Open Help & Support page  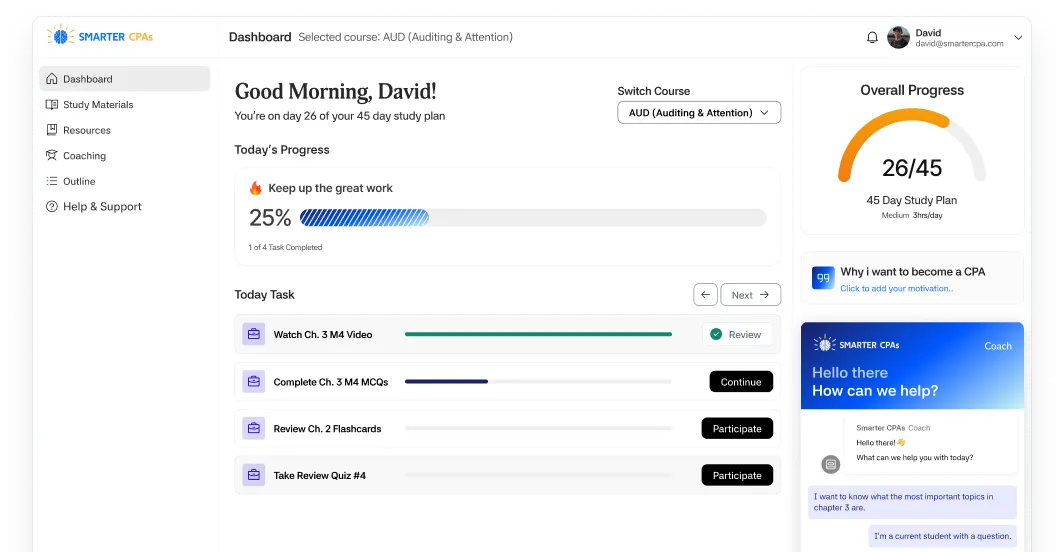[x=102, y=207]
